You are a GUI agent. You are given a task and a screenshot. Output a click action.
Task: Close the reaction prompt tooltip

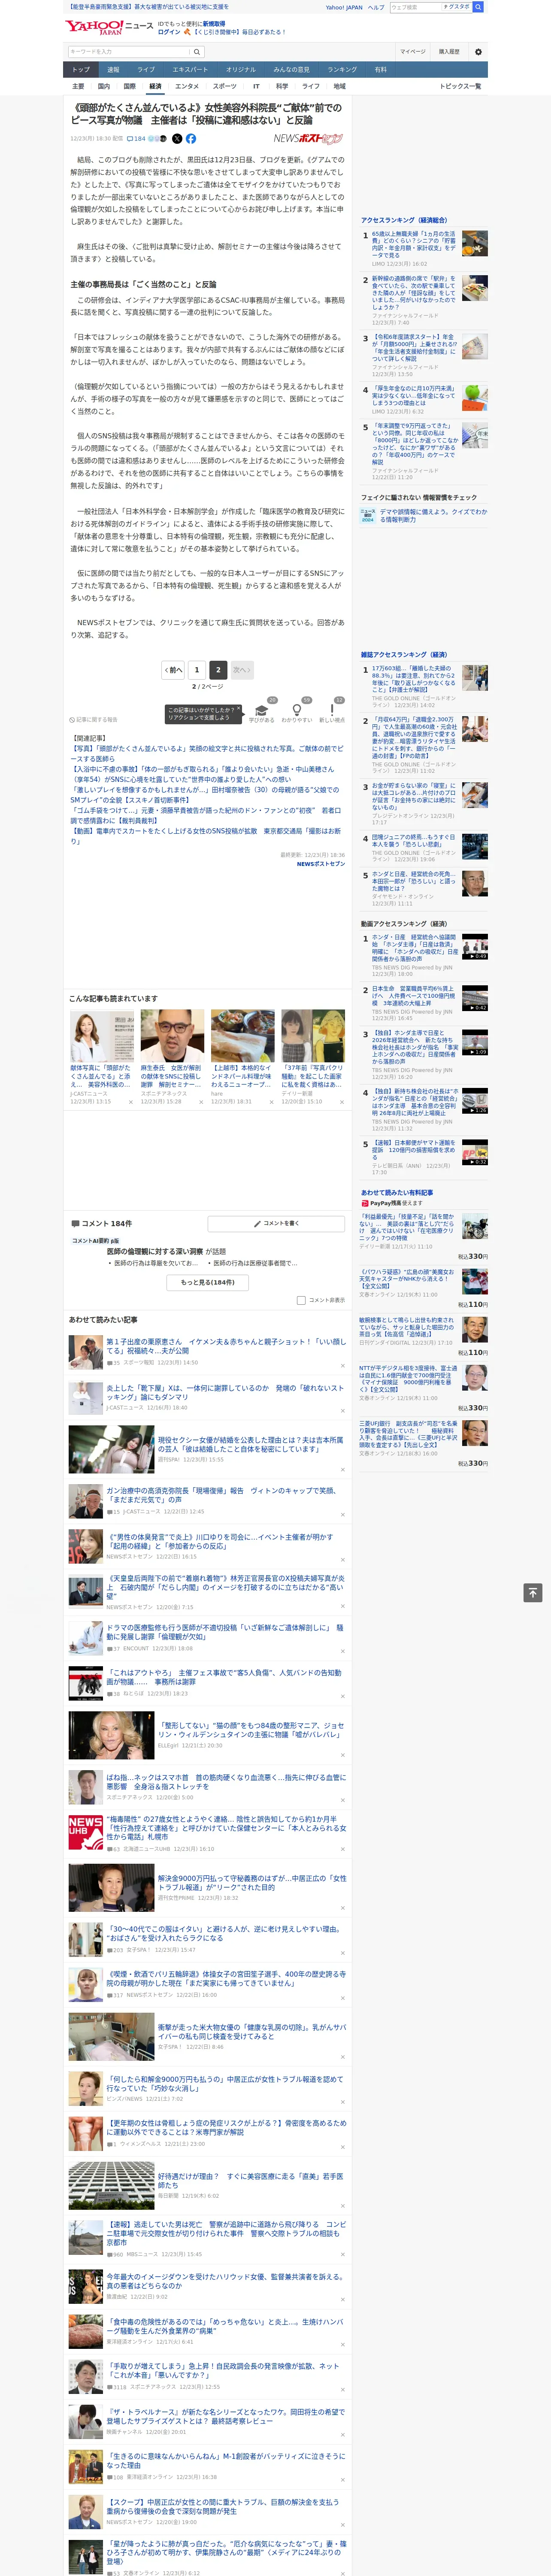(238, 709)
